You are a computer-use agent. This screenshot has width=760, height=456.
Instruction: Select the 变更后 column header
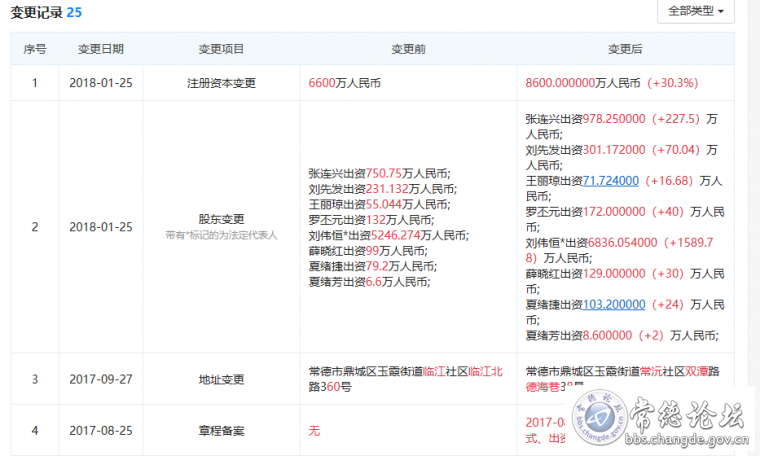[x=625, y=48]
